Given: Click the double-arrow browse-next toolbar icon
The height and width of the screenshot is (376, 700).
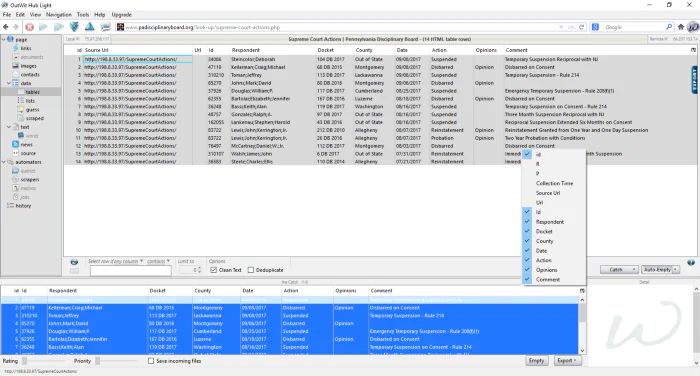Looking at the screenshot, I should [58, 27].
